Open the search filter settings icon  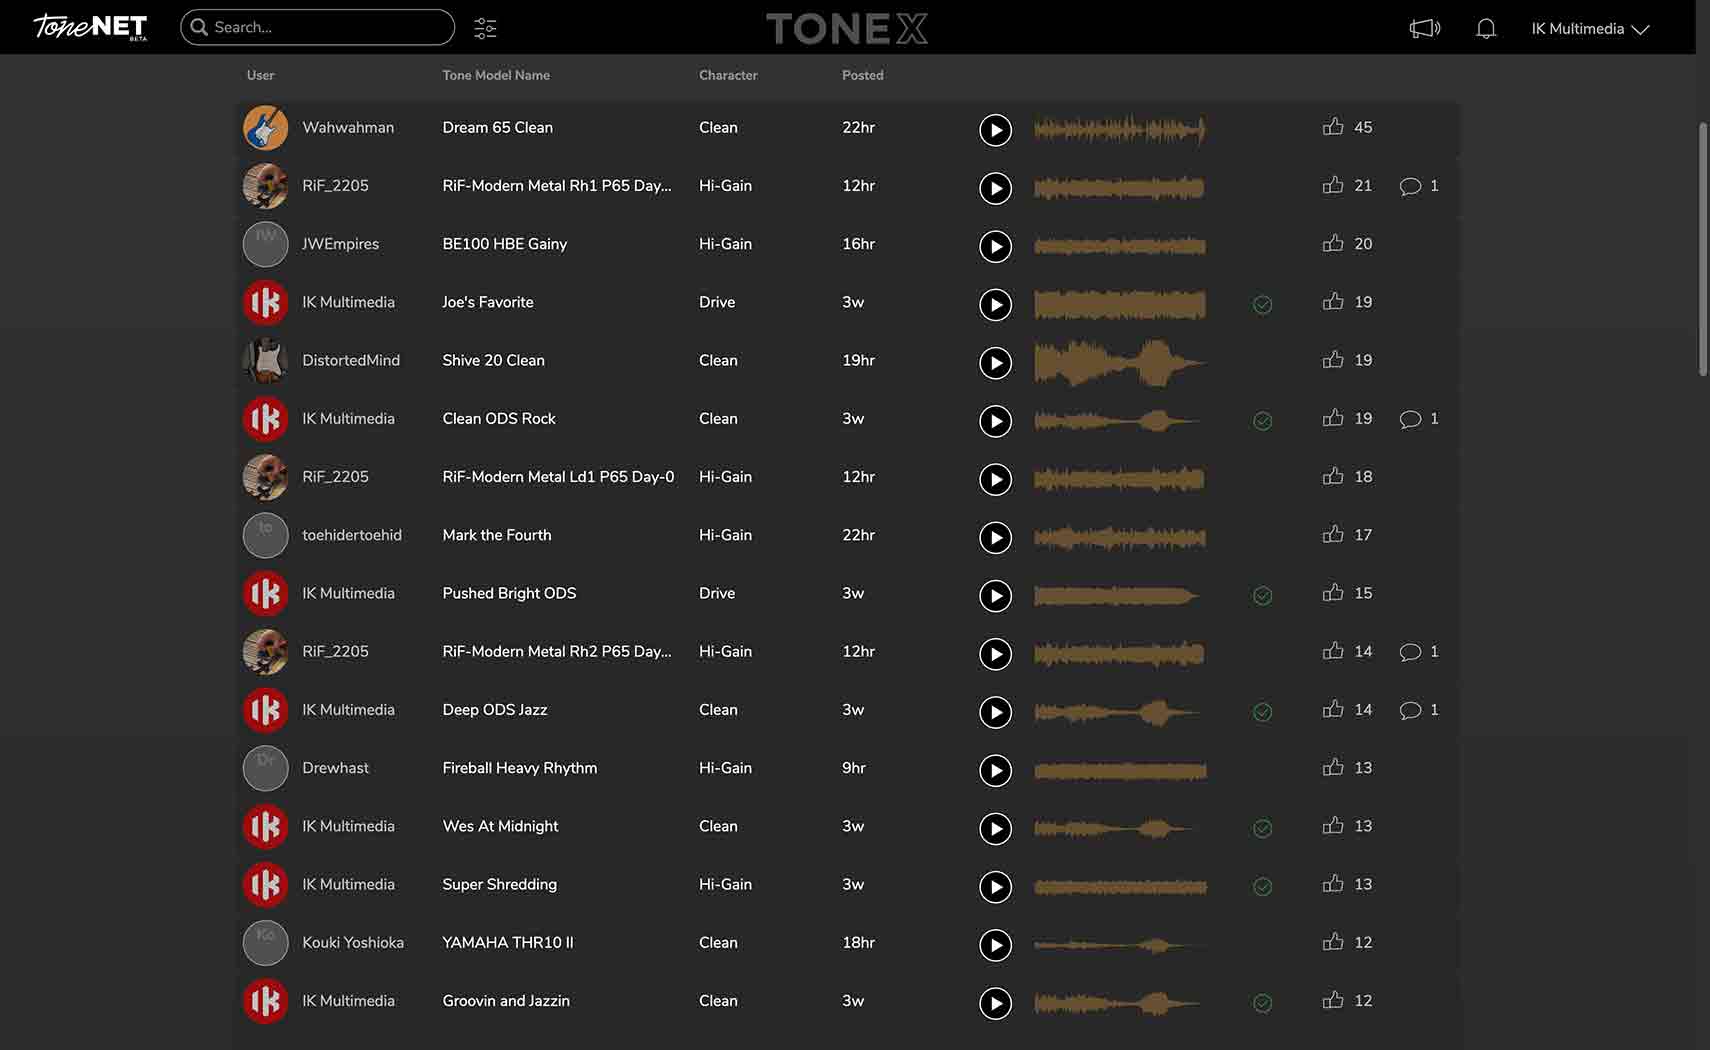tap(485, 28)
